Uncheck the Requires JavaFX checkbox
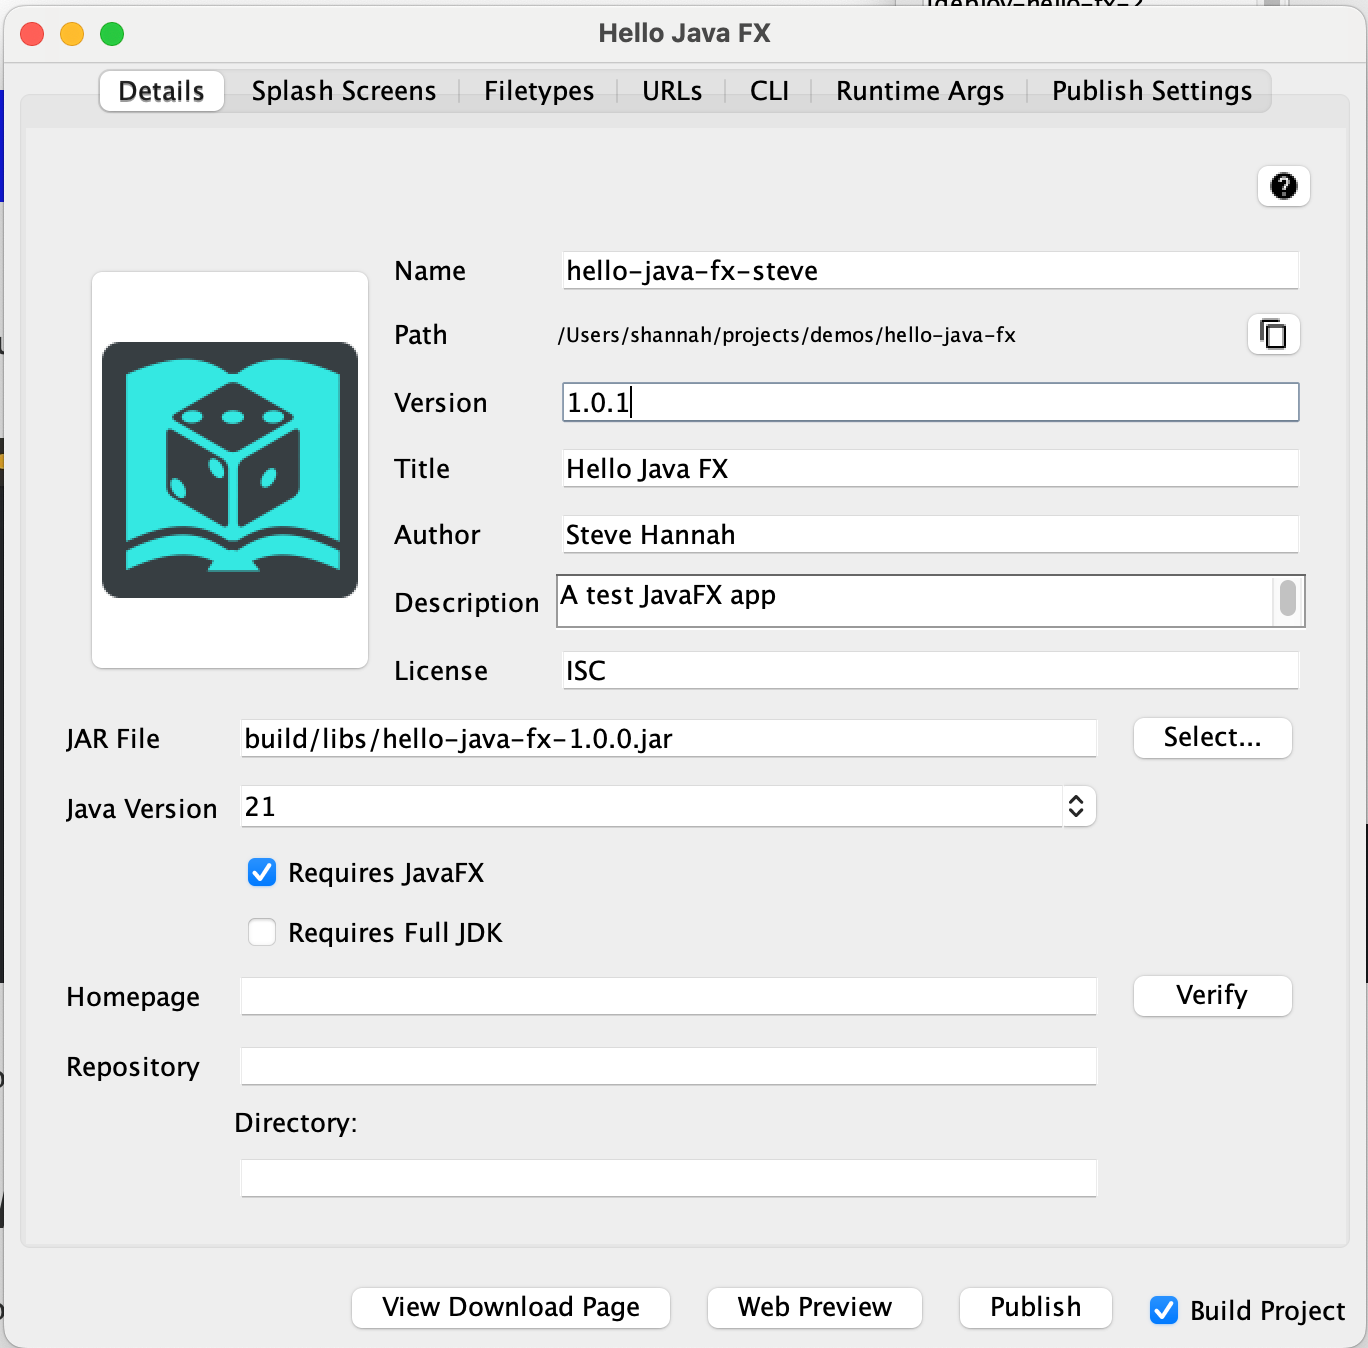The height and width of the screenshot is (1348, 1368). pos(262,872)
